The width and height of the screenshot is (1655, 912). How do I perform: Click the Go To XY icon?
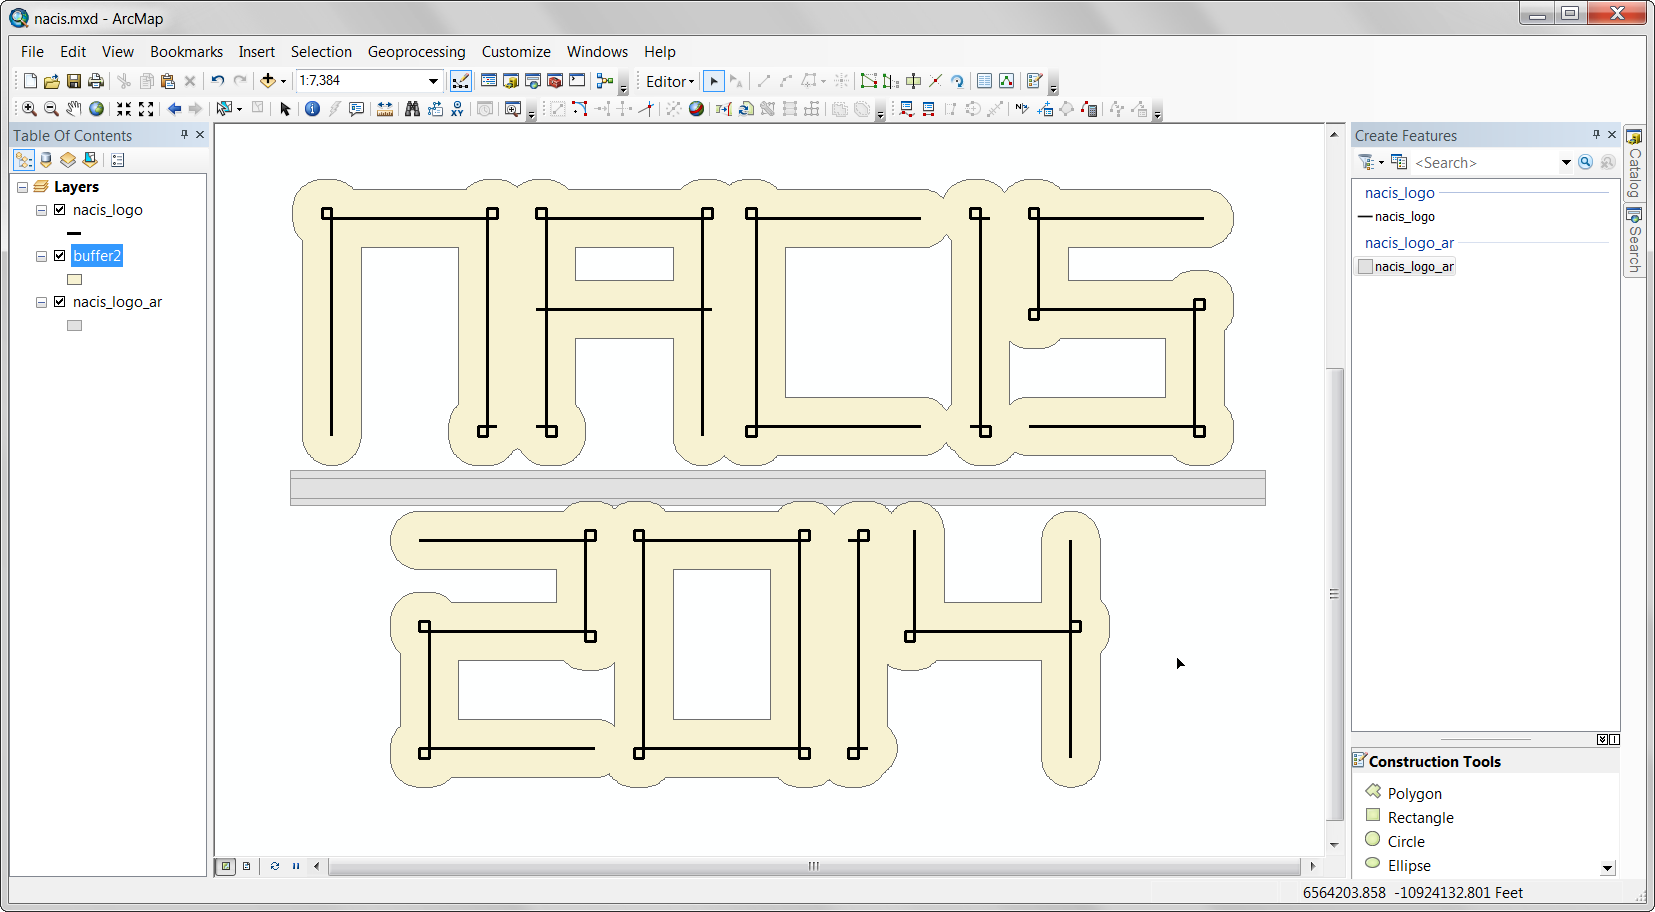[x=457, y=109]
